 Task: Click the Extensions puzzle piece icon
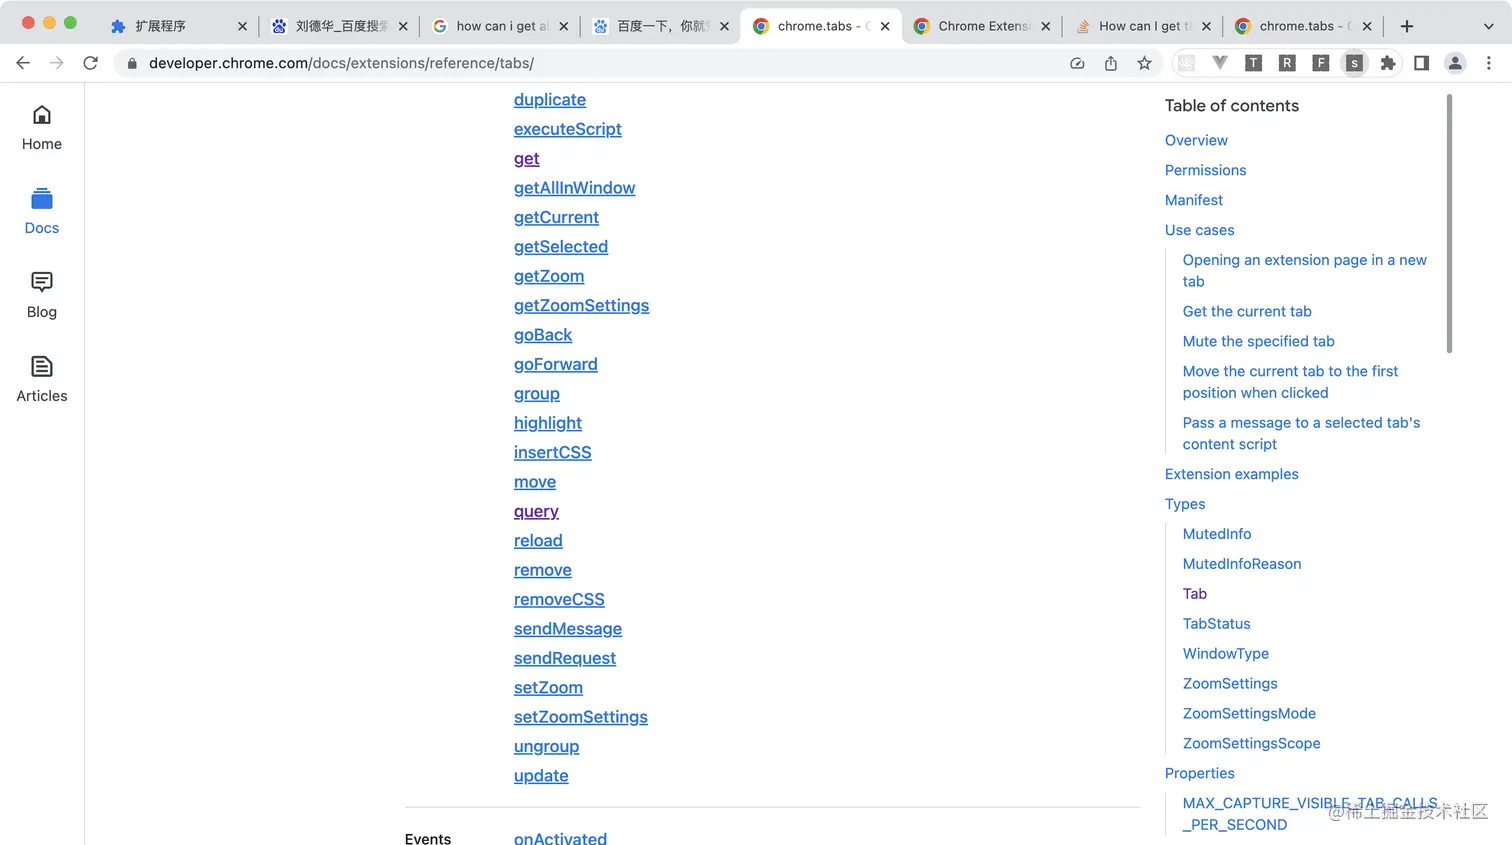(1388, 62)
